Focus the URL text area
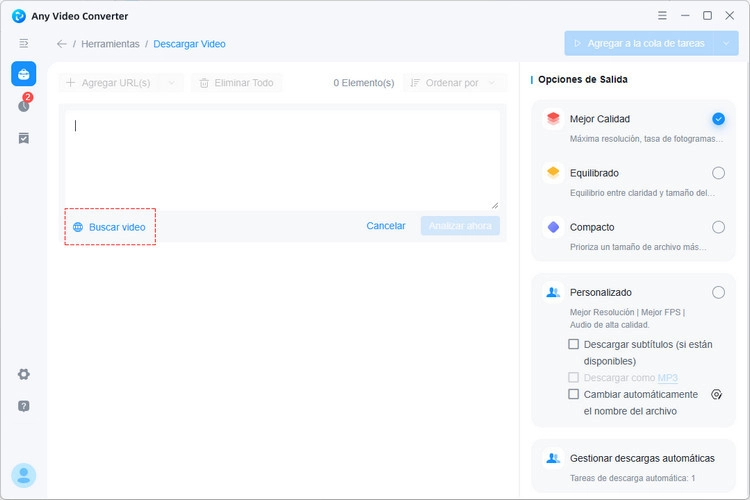Viewport: 750px width, 500px height. (283, 160)
